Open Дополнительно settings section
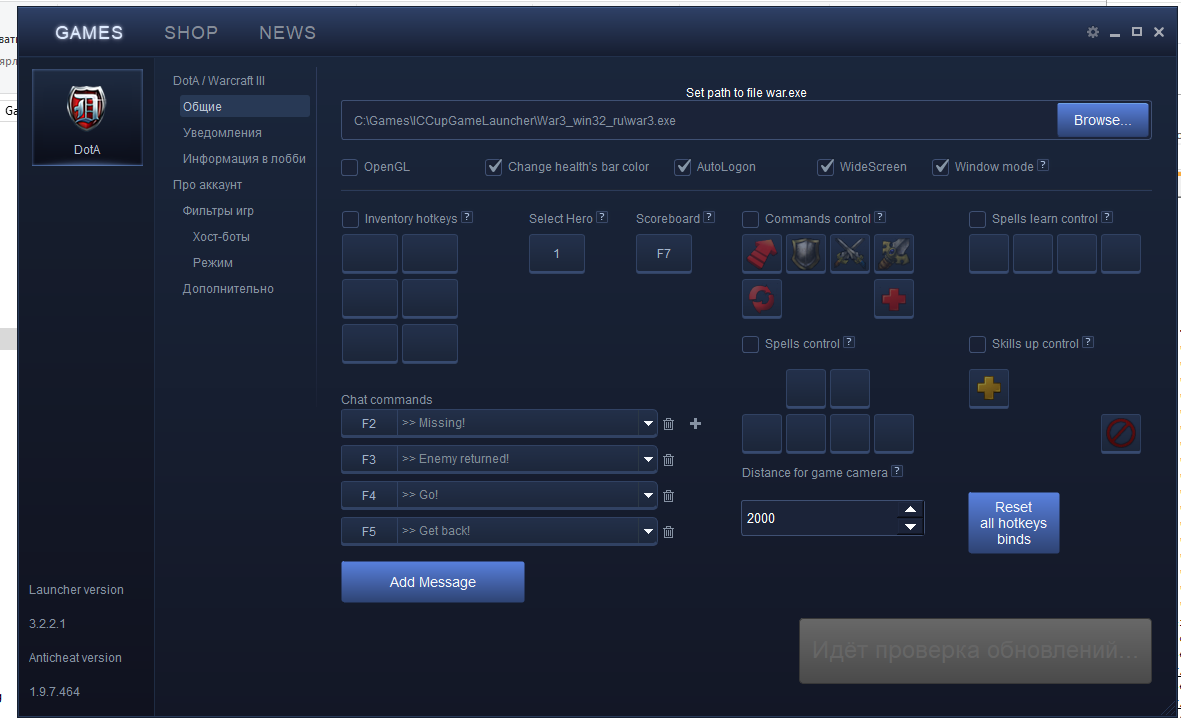 [227, 289]
